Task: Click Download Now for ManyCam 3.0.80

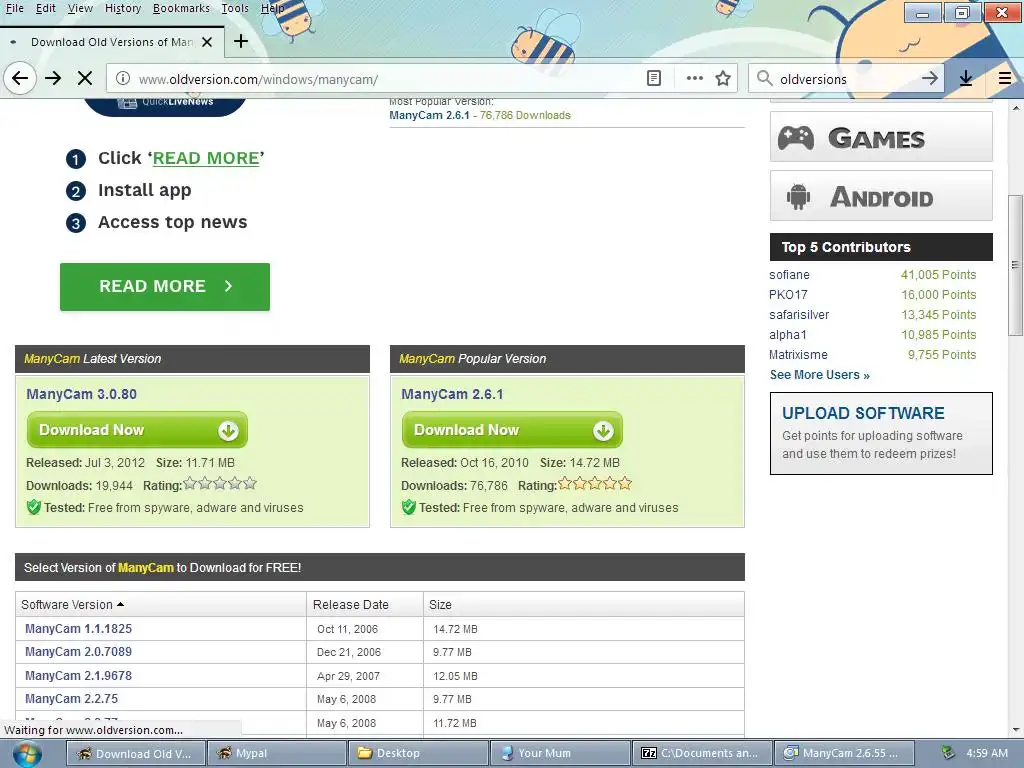Action: pyautogui.click(x=137, y=430)
